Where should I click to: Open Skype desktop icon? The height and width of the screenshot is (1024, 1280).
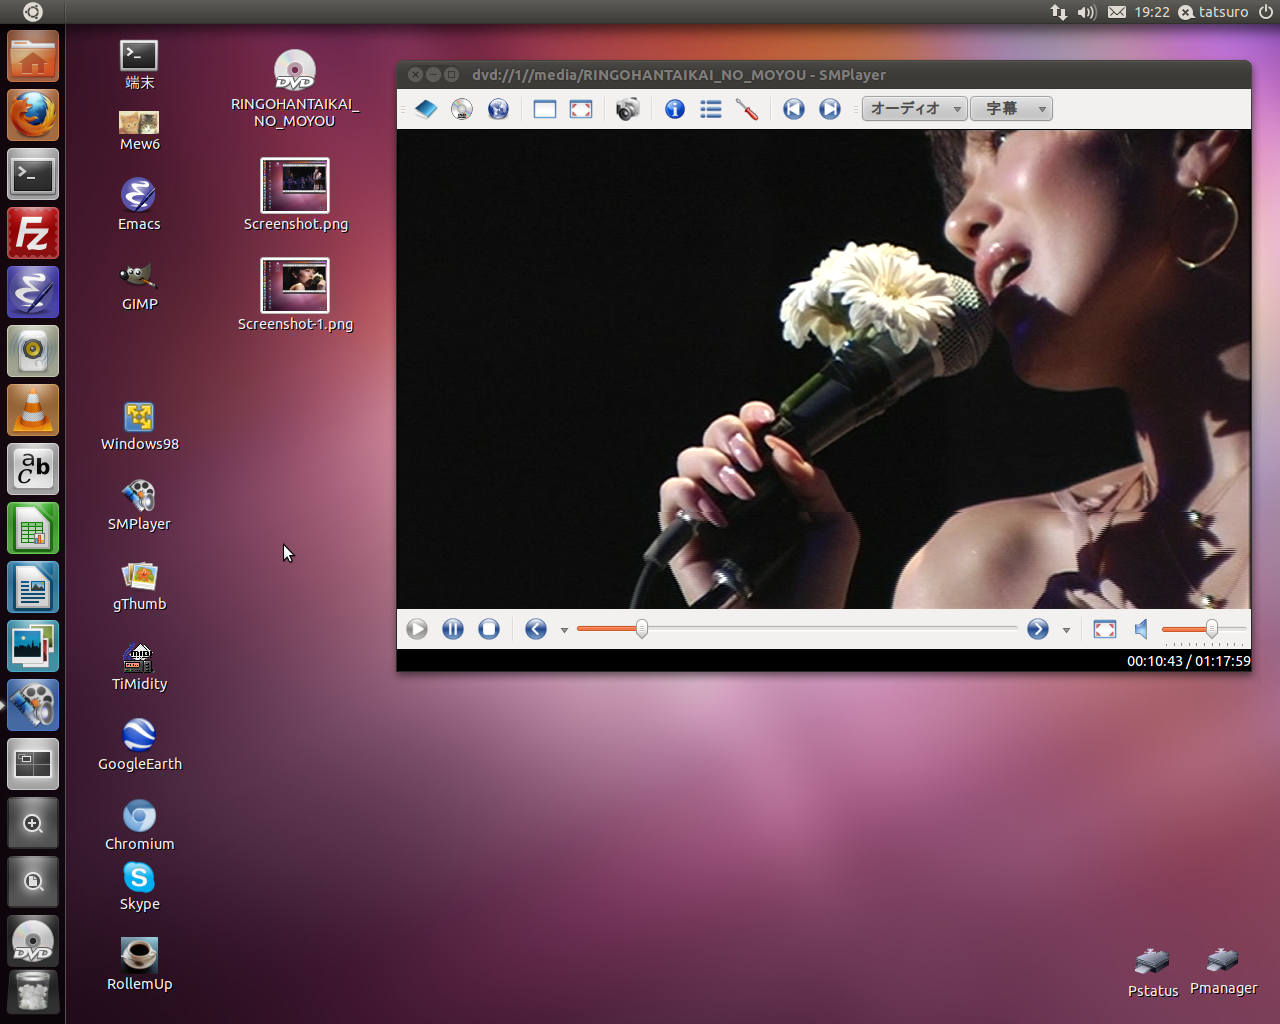pos(139,887)
